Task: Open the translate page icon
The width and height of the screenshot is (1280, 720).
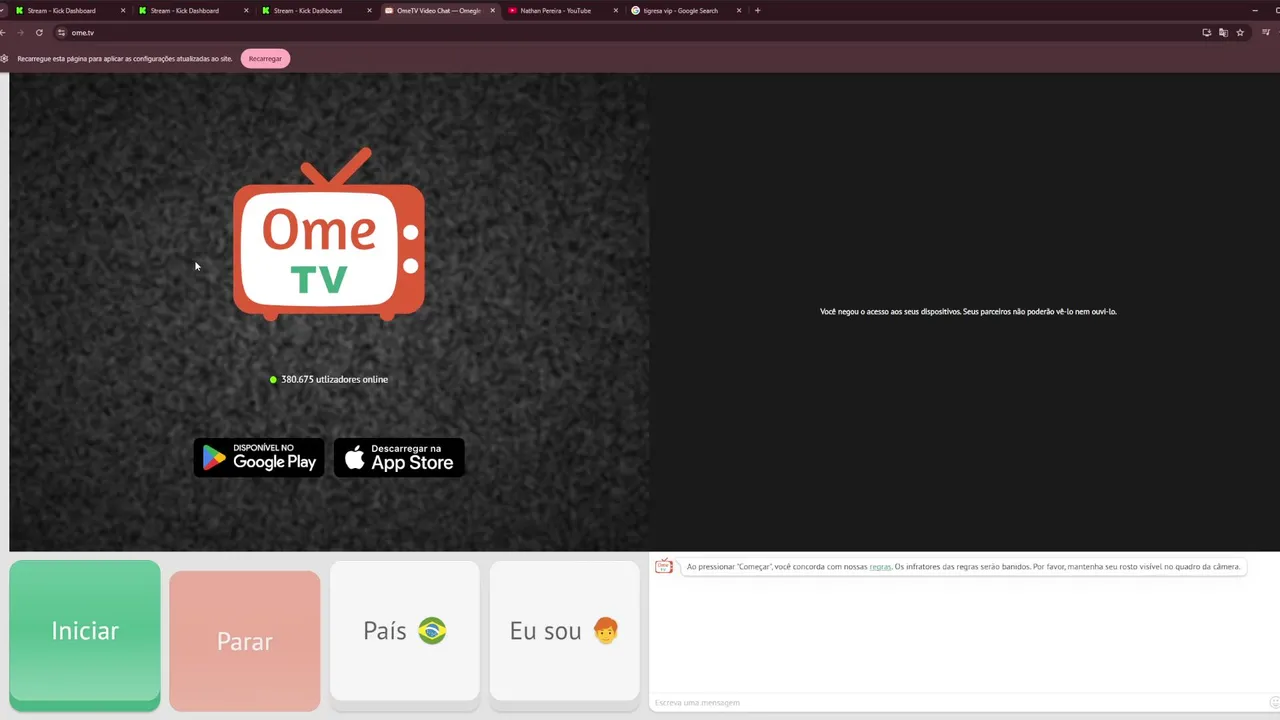Action: pos(1223,33)
